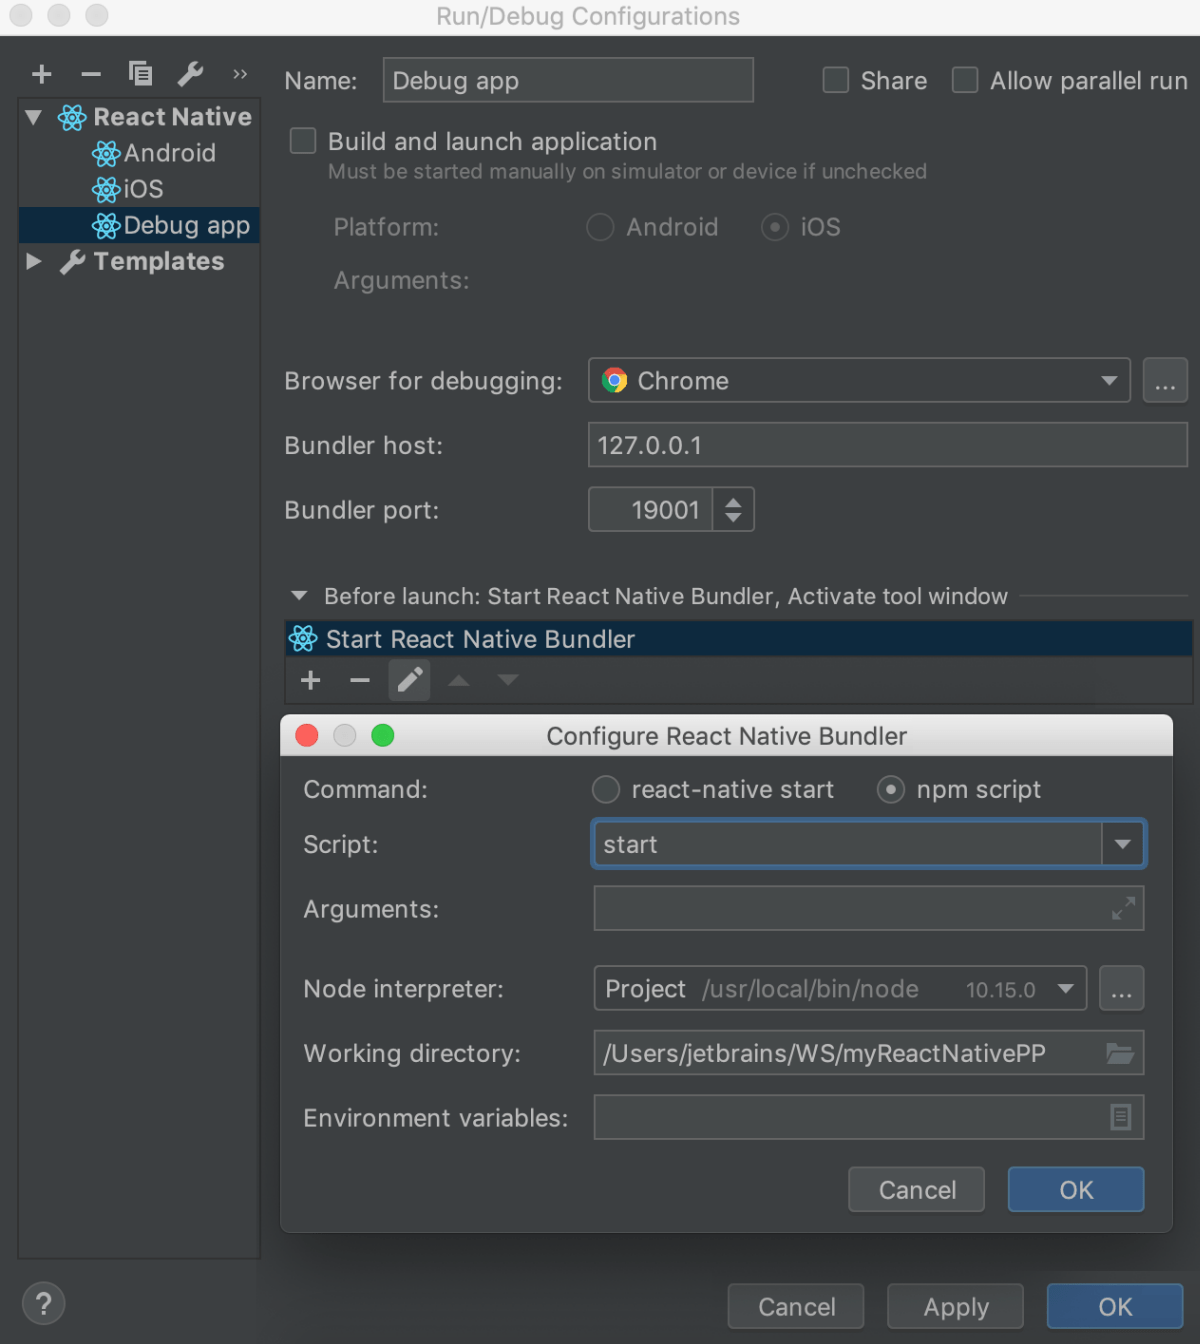Image resolution: width=1200 pixels, height=1344 pixels.
Task: Open browser settings via ellipsis button
Action: (1165, 380)
